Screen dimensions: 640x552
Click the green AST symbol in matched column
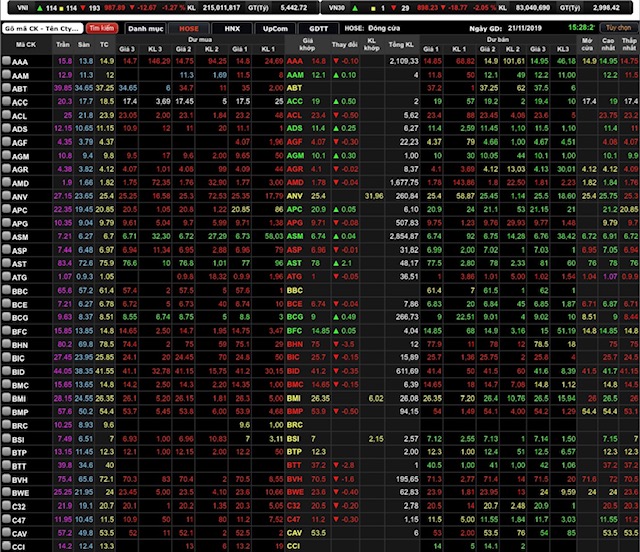coord(294,263)
